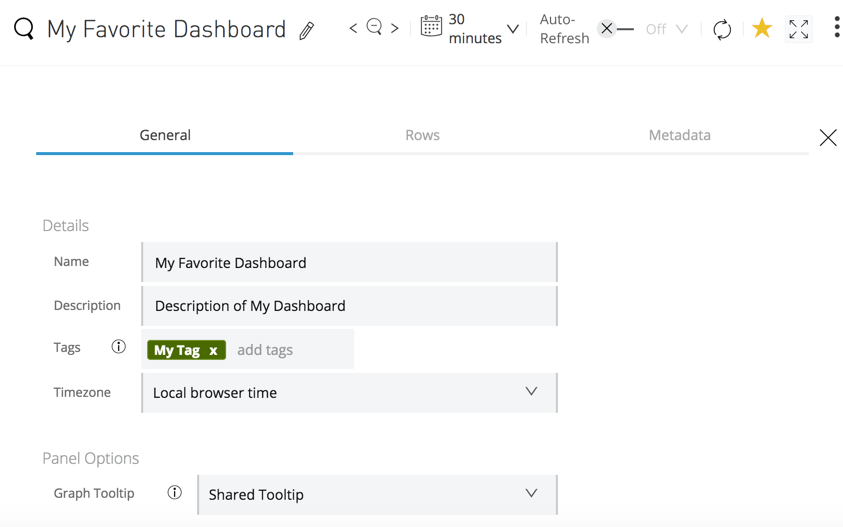
Task: Shift time range back with left arrow
Action: click(353, 29)
